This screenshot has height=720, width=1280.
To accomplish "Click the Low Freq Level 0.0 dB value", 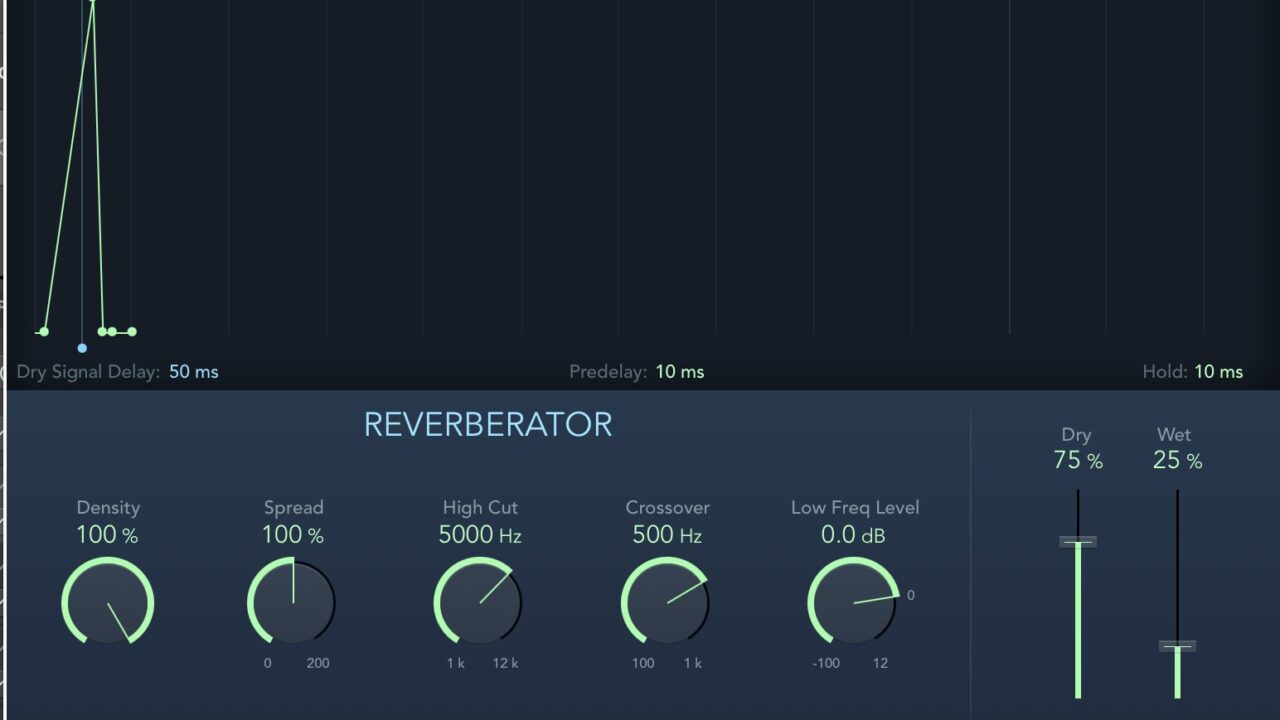I will (x=853, y=535).
